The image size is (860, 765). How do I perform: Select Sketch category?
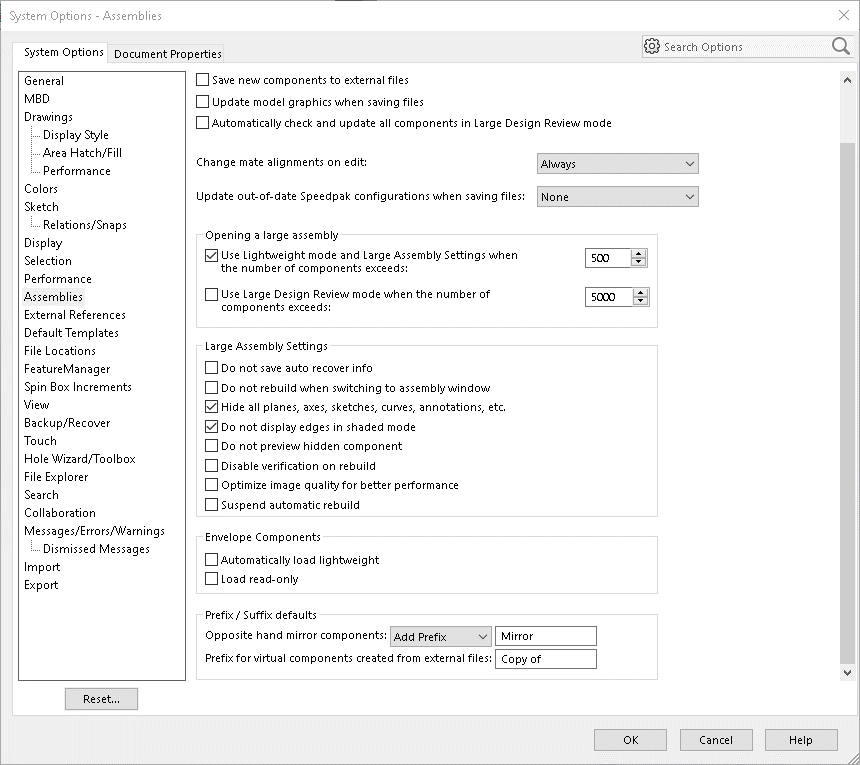pyautogui.click(x=41, y=207)
